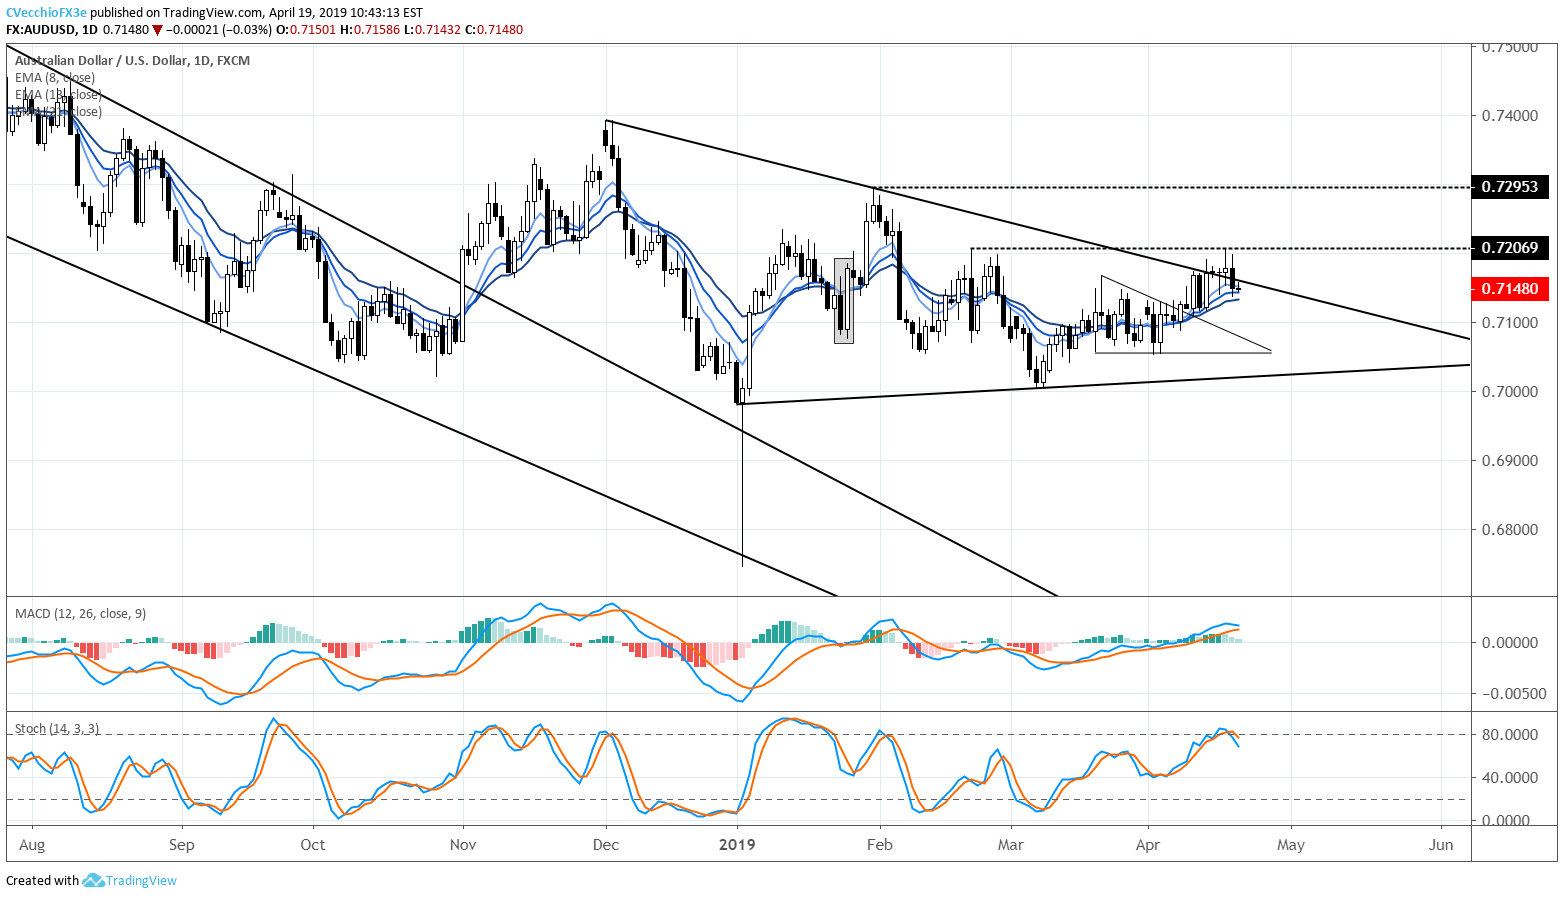Click the 40.0000 Stochastic axis value
The width and height of the screenshot is (1564, 898).
tap(1510, 778)
